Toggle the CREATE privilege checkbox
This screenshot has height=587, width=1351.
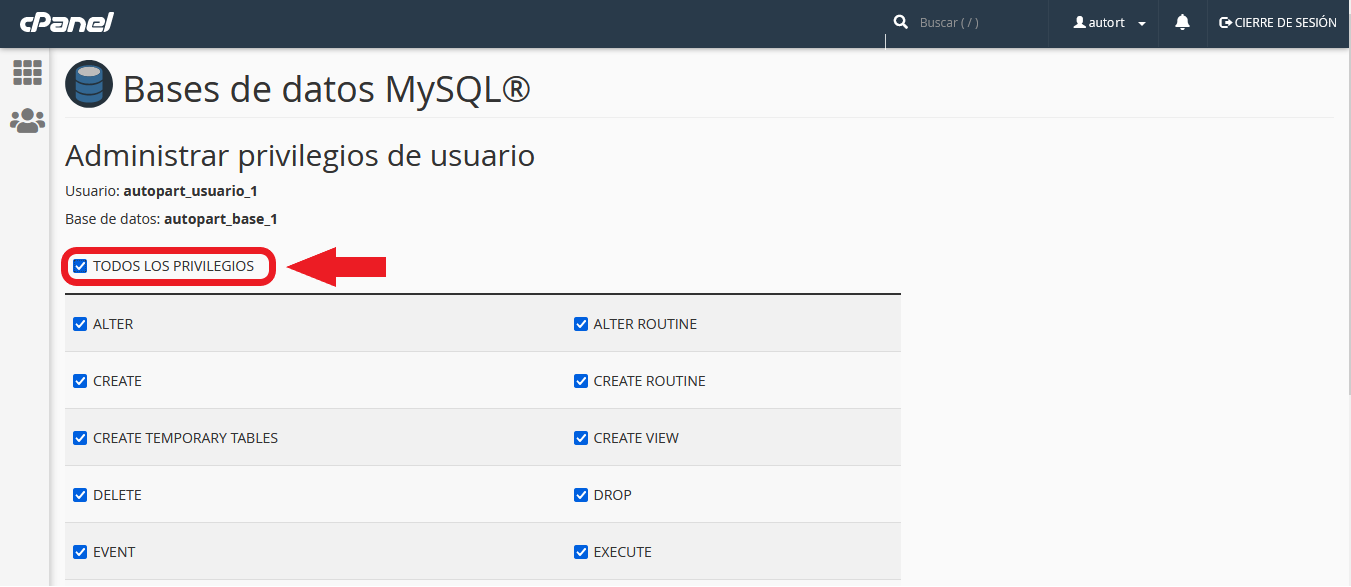(80, 381)
